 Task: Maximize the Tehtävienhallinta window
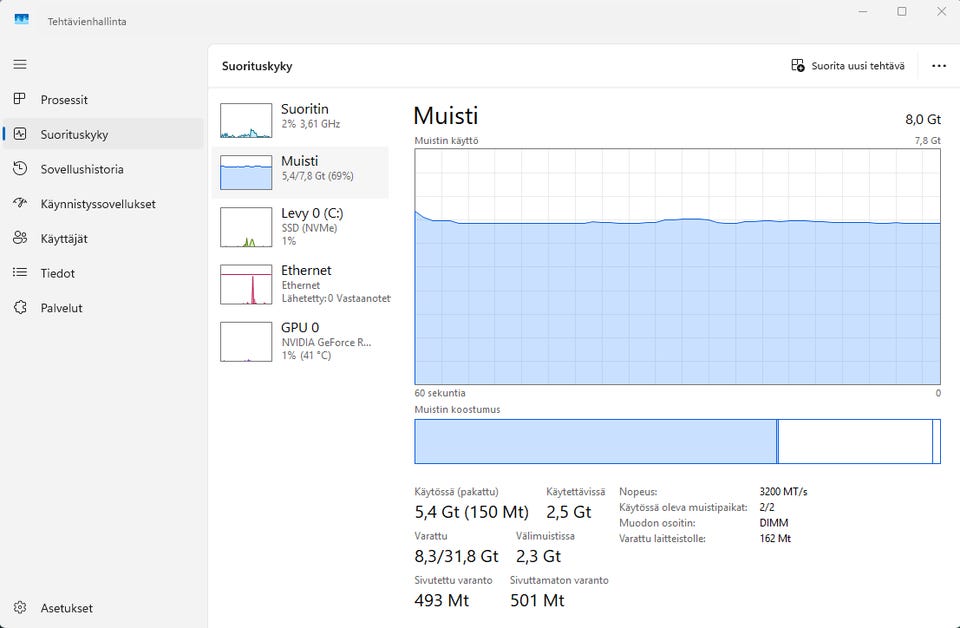click(x=901, y=12)
